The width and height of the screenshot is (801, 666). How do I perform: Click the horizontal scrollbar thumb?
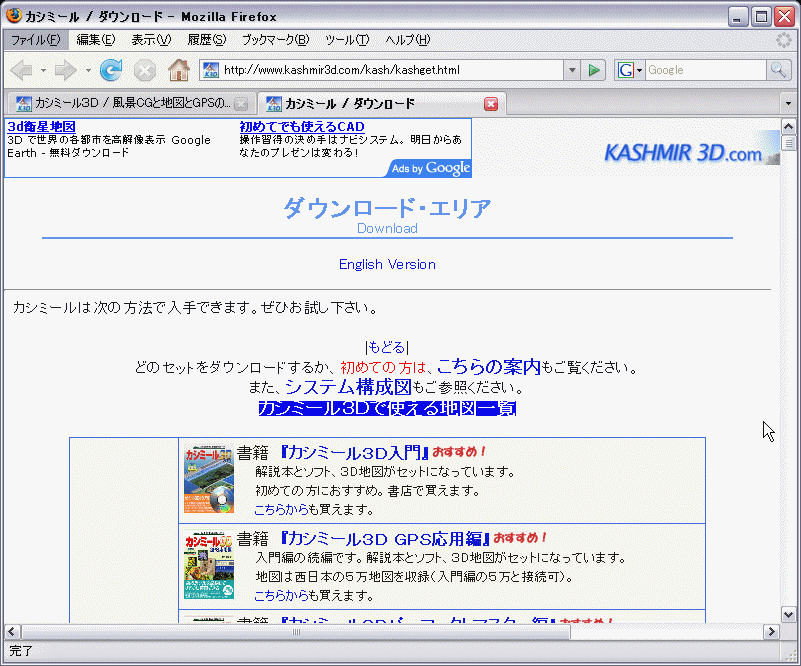point(296,632)
